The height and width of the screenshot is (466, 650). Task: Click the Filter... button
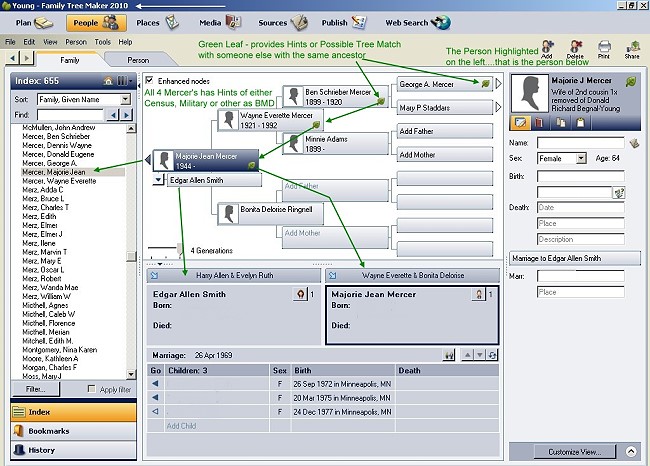pyautogui.click(x=36, y=389)
